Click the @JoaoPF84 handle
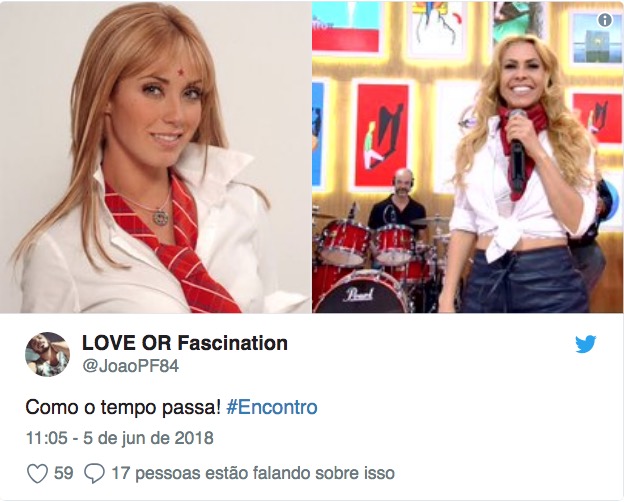The width and height of the screenshot is (624, 502). click(131, 366)
